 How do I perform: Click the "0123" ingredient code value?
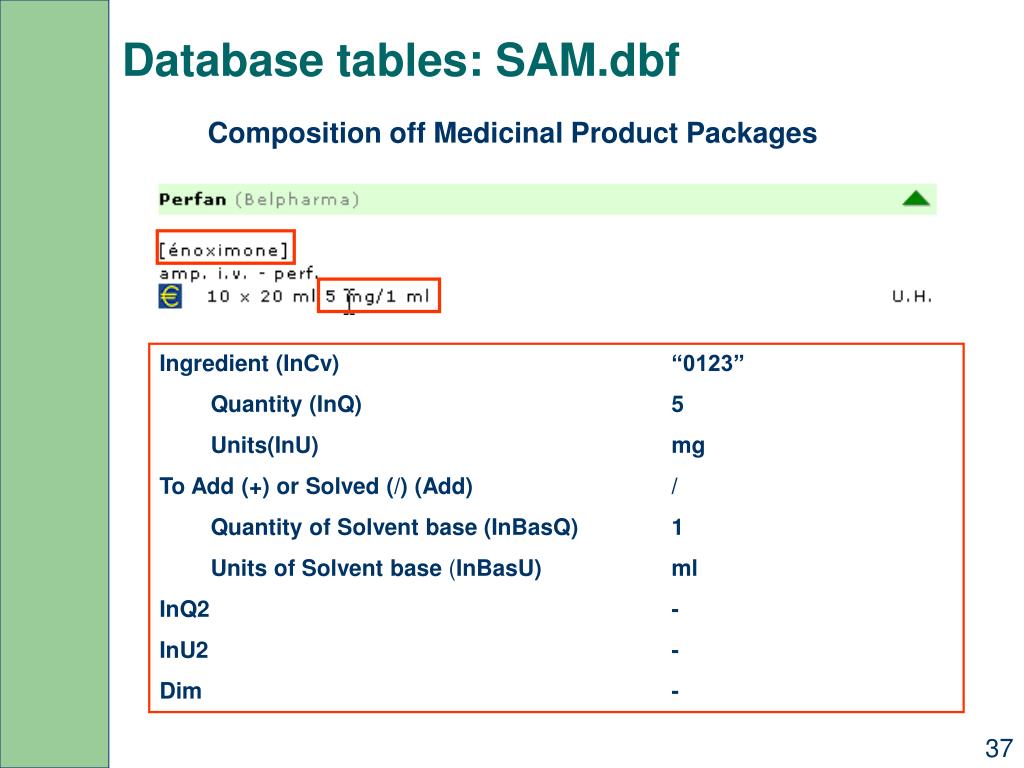pyautogui.click(x=708, y=363)
